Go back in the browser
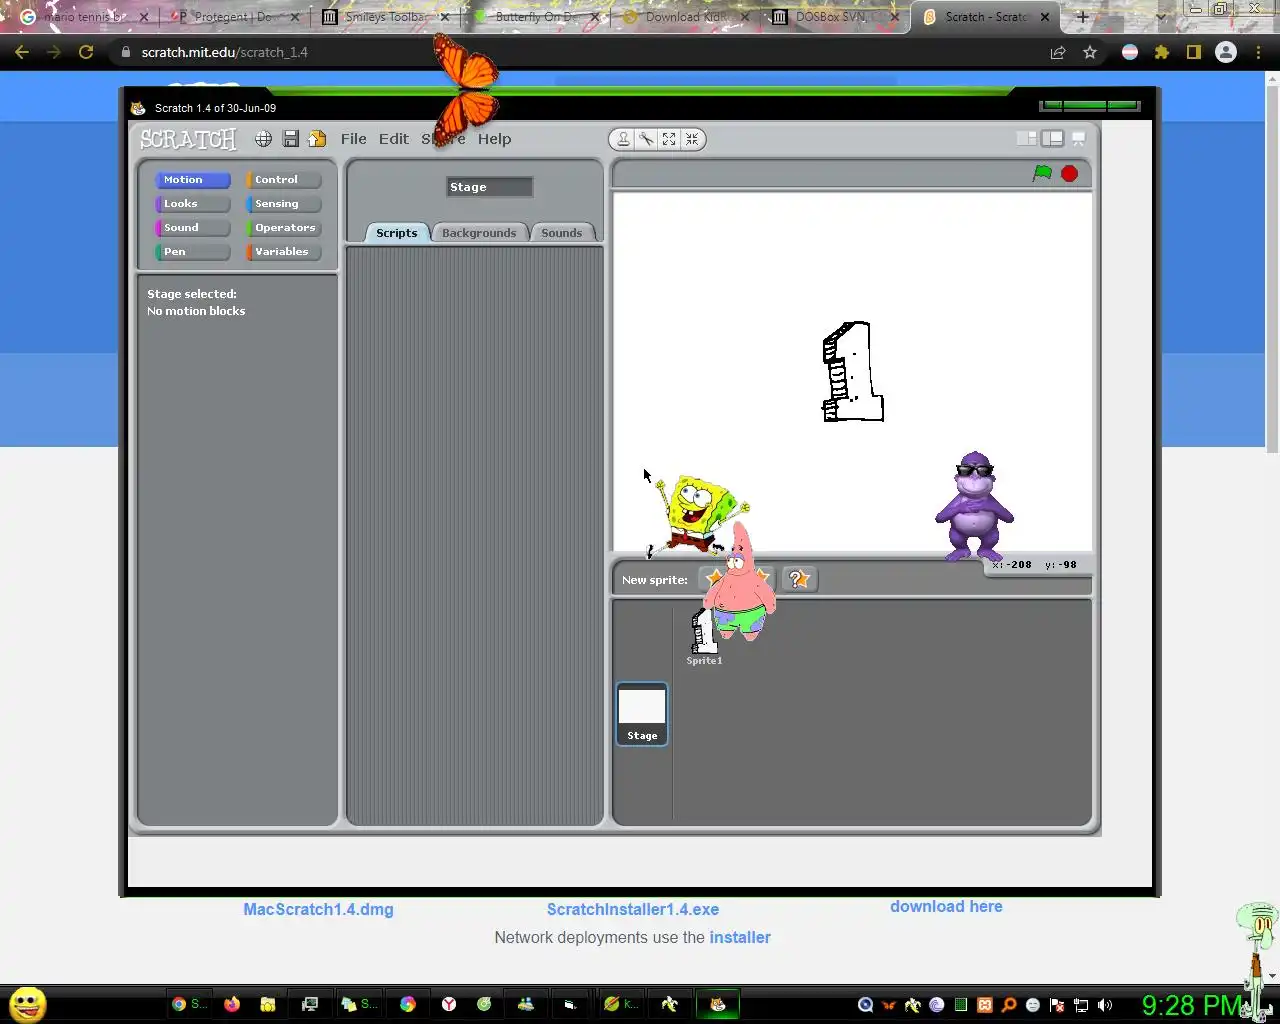 22,52
